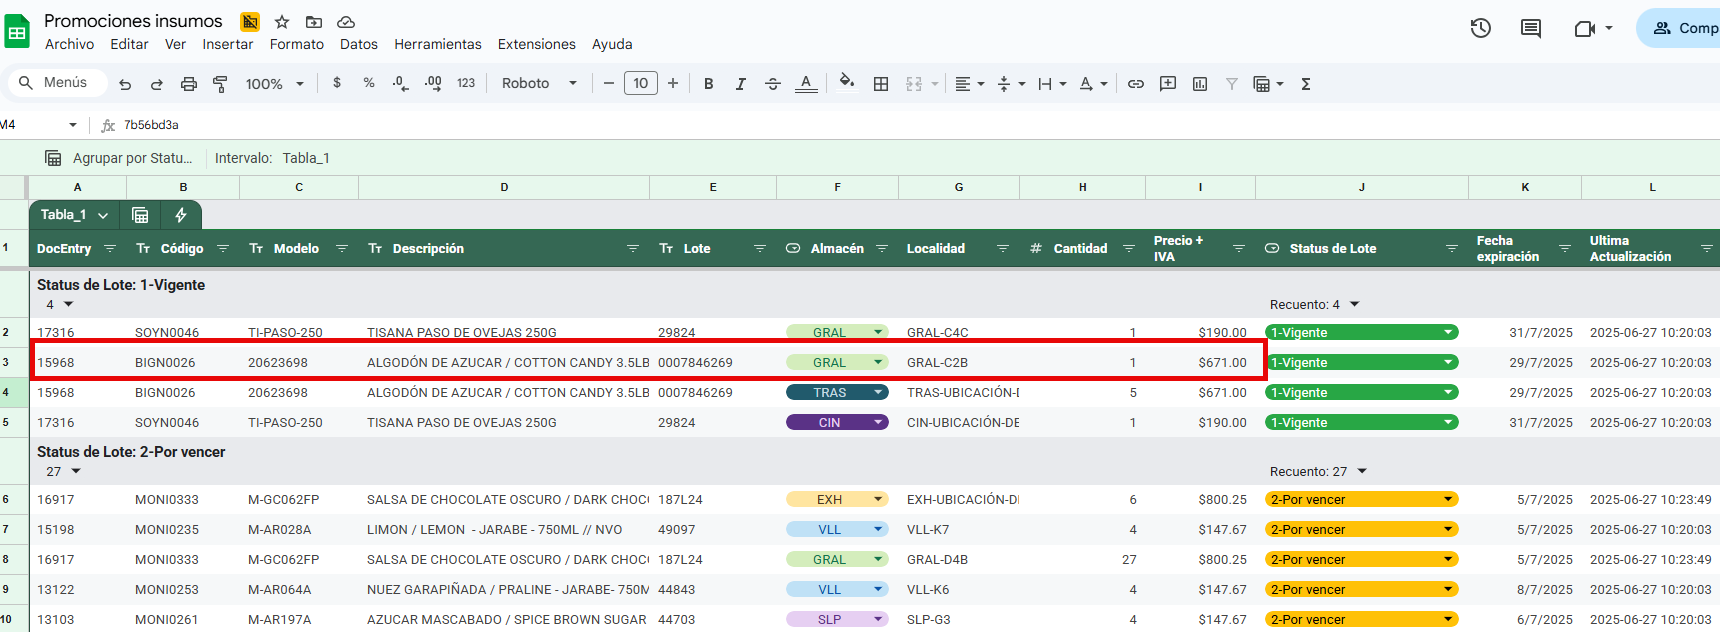
Task: Open the comments panel icon
Action: coord(1531,28)
